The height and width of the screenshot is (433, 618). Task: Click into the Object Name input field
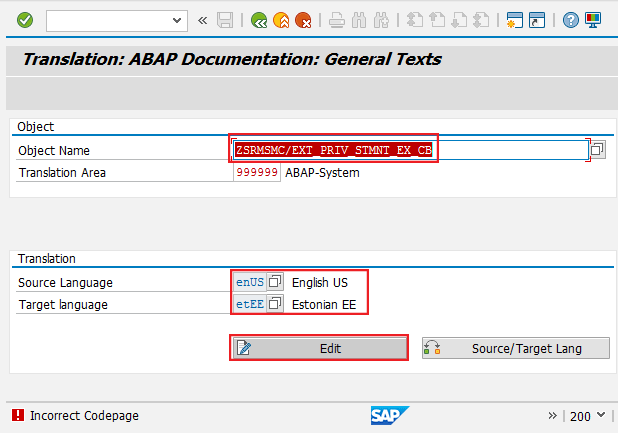pos(410,150)
